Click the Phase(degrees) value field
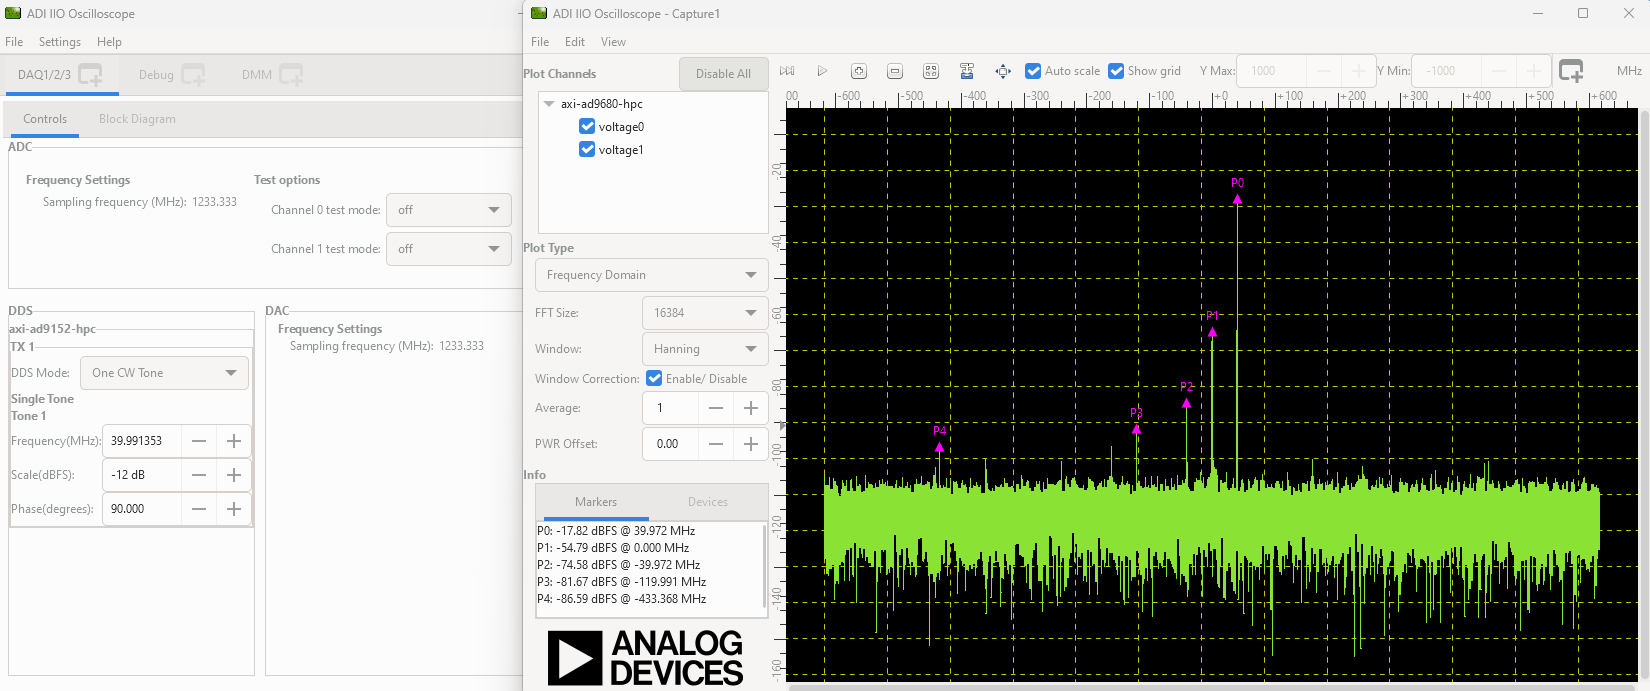Screen dimensions: 1650x691 [x=142, y=509]
